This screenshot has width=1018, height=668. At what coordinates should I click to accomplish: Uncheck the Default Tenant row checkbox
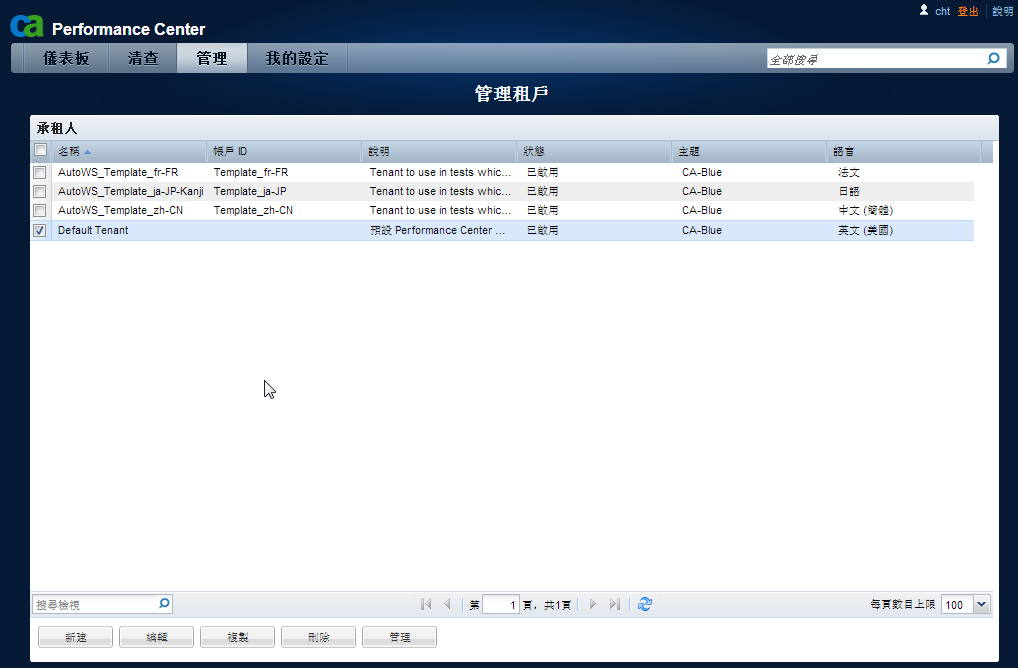(x=40, y=230)
